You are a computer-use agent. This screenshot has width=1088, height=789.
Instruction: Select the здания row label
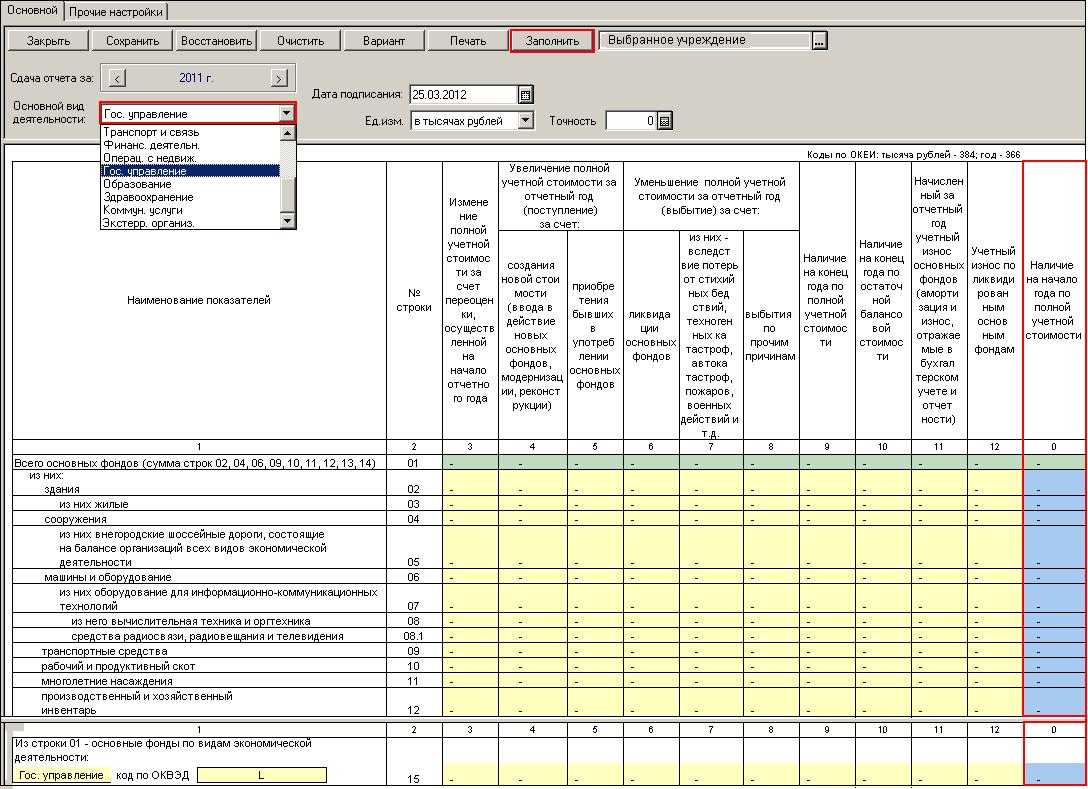pos(62,489)
